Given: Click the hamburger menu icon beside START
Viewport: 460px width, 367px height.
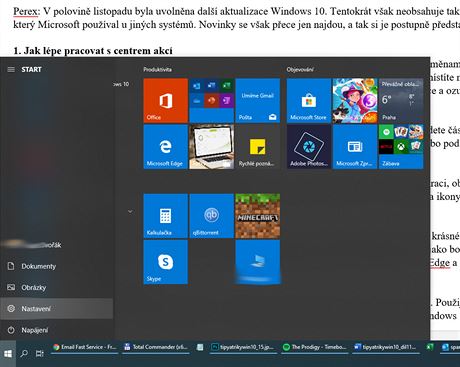Looking at the screenshot, I should [x=11, y=69].
